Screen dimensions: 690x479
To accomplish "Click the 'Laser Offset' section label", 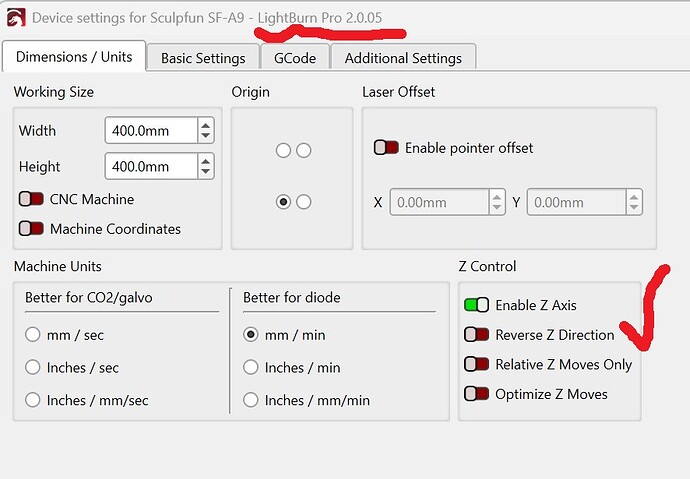I will [x=399, y=91].
